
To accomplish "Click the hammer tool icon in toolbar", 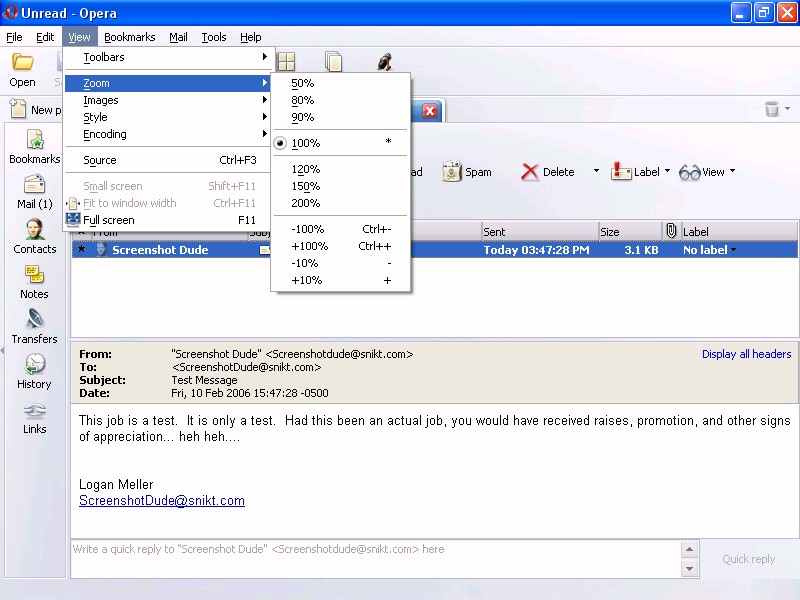I will 384,62.
